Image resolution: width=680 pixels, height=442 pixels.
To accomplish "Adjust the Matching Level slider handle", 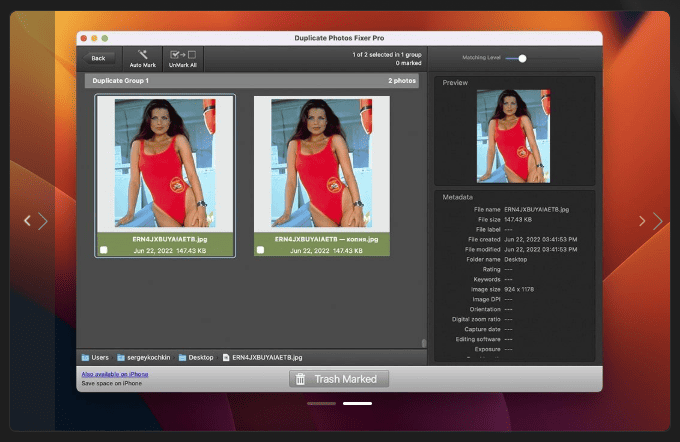I will tap(522, 59).
